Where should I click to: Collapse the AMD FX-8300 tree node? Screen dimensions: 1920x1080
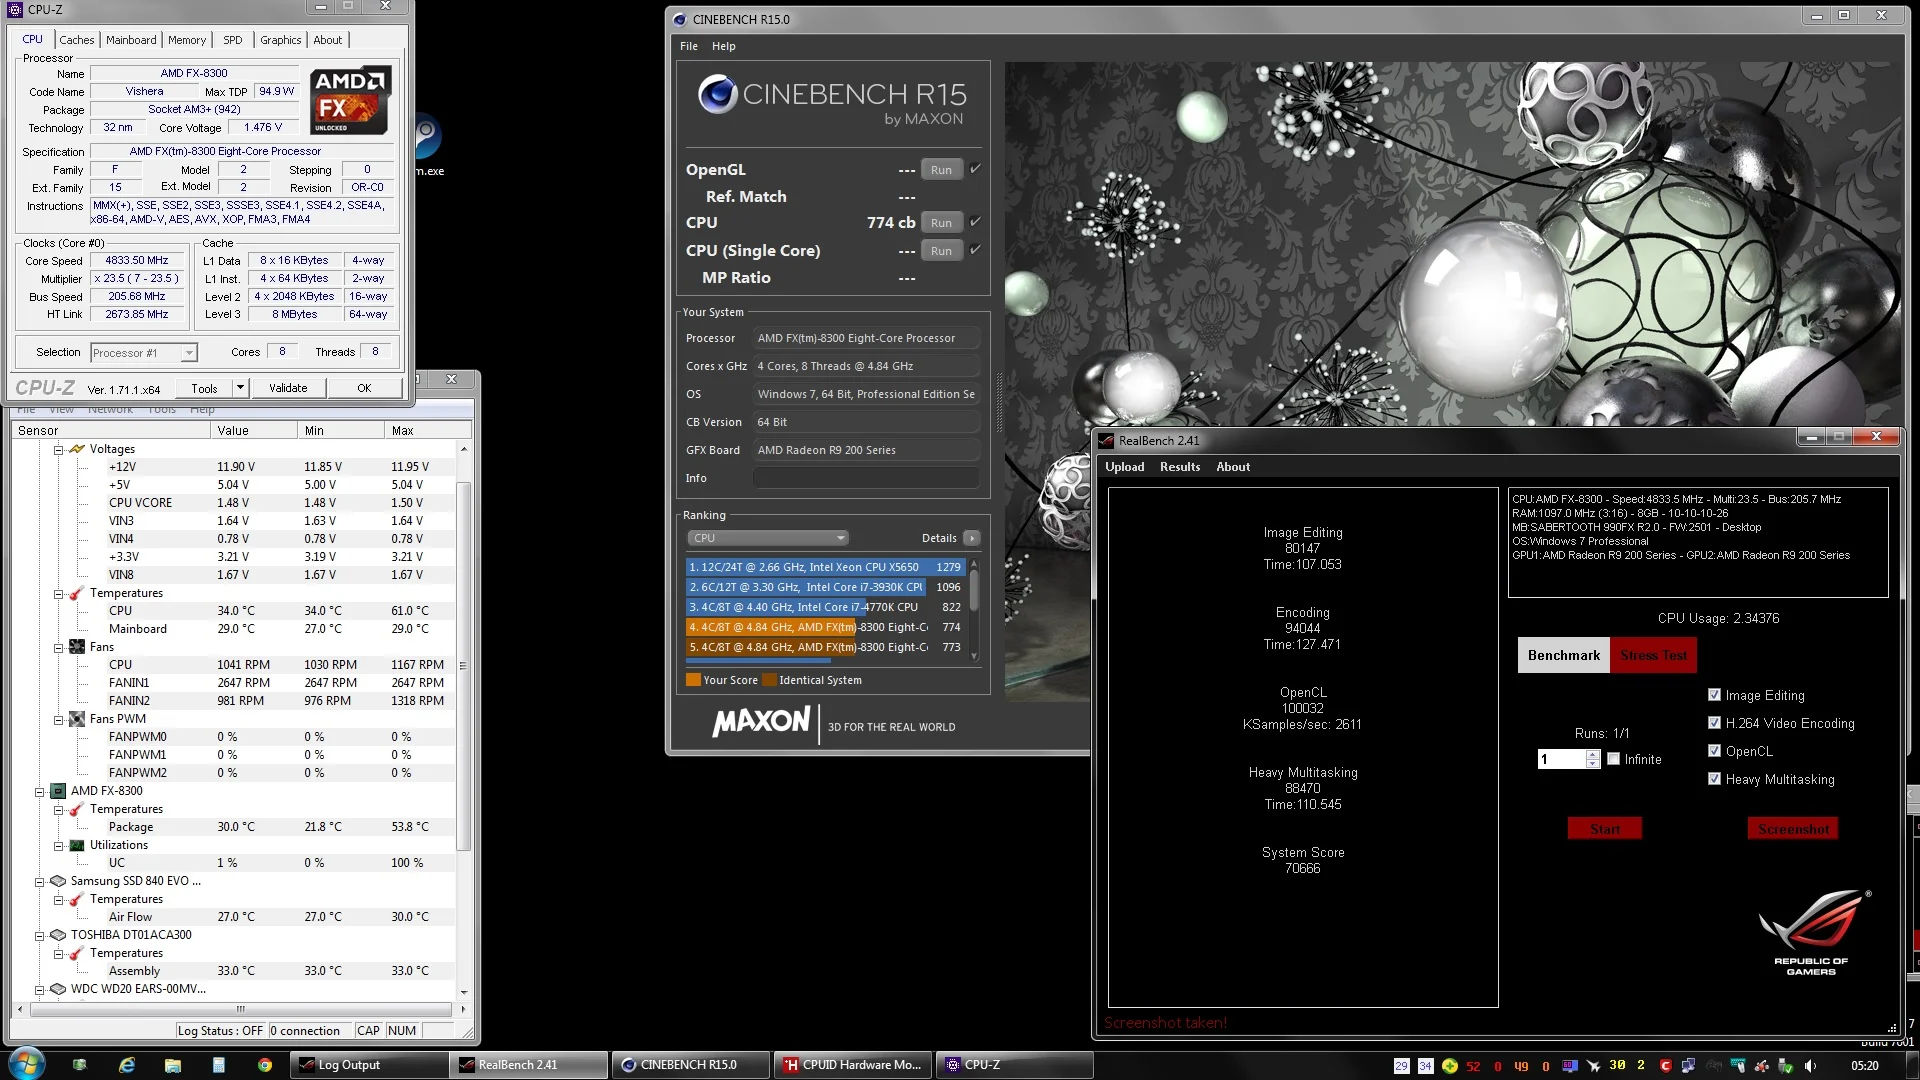40,792
